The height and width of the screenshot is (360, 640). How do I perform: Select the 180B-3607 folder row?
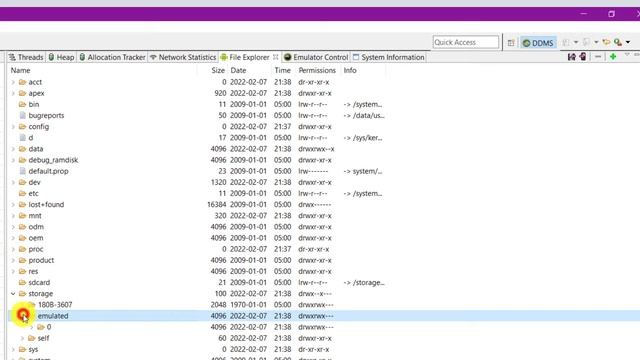click(324, 305)
